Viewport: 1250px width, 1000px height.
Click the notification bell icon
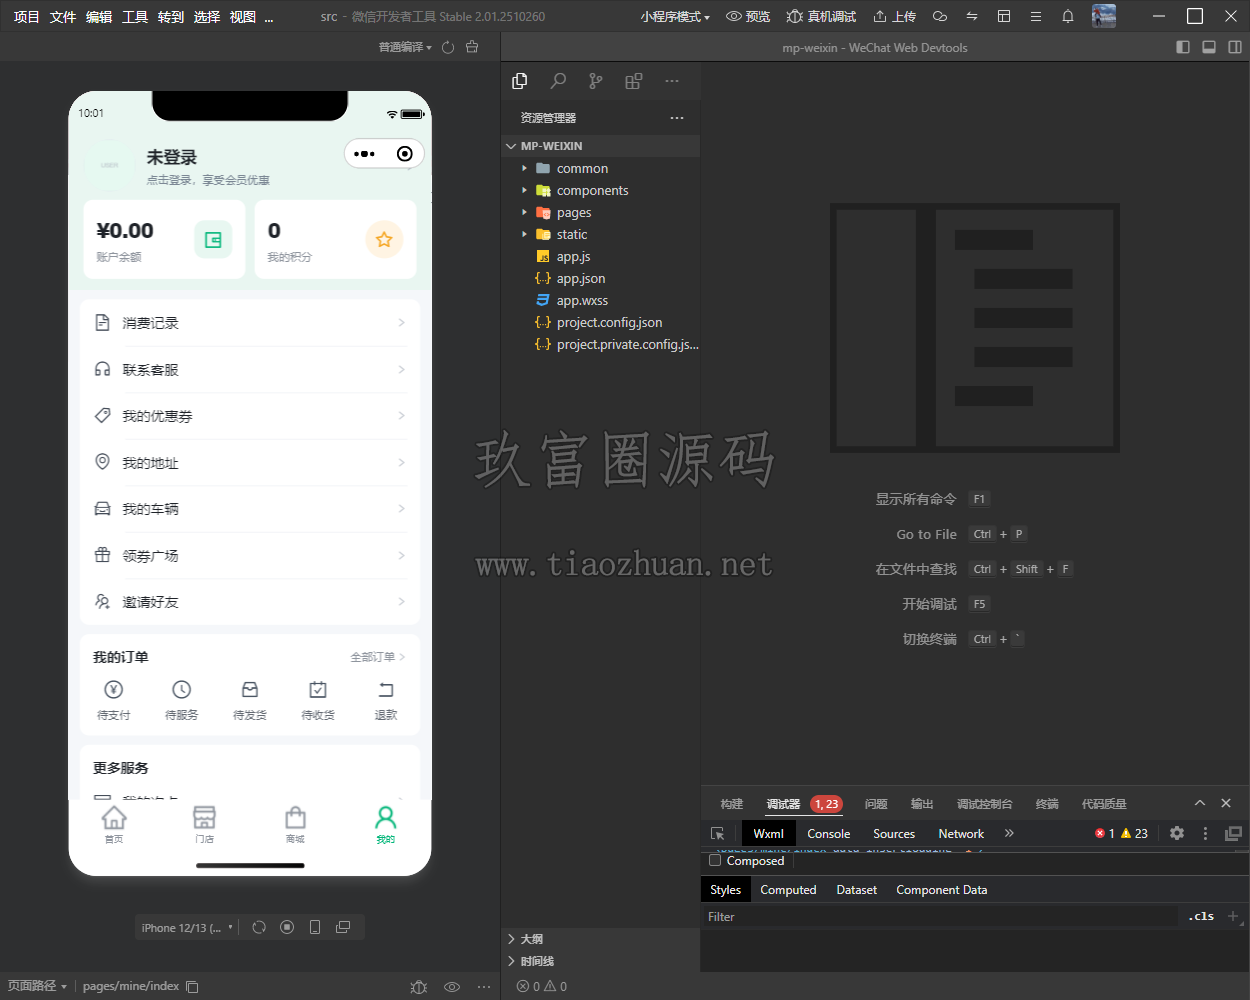pos(1068,16)
